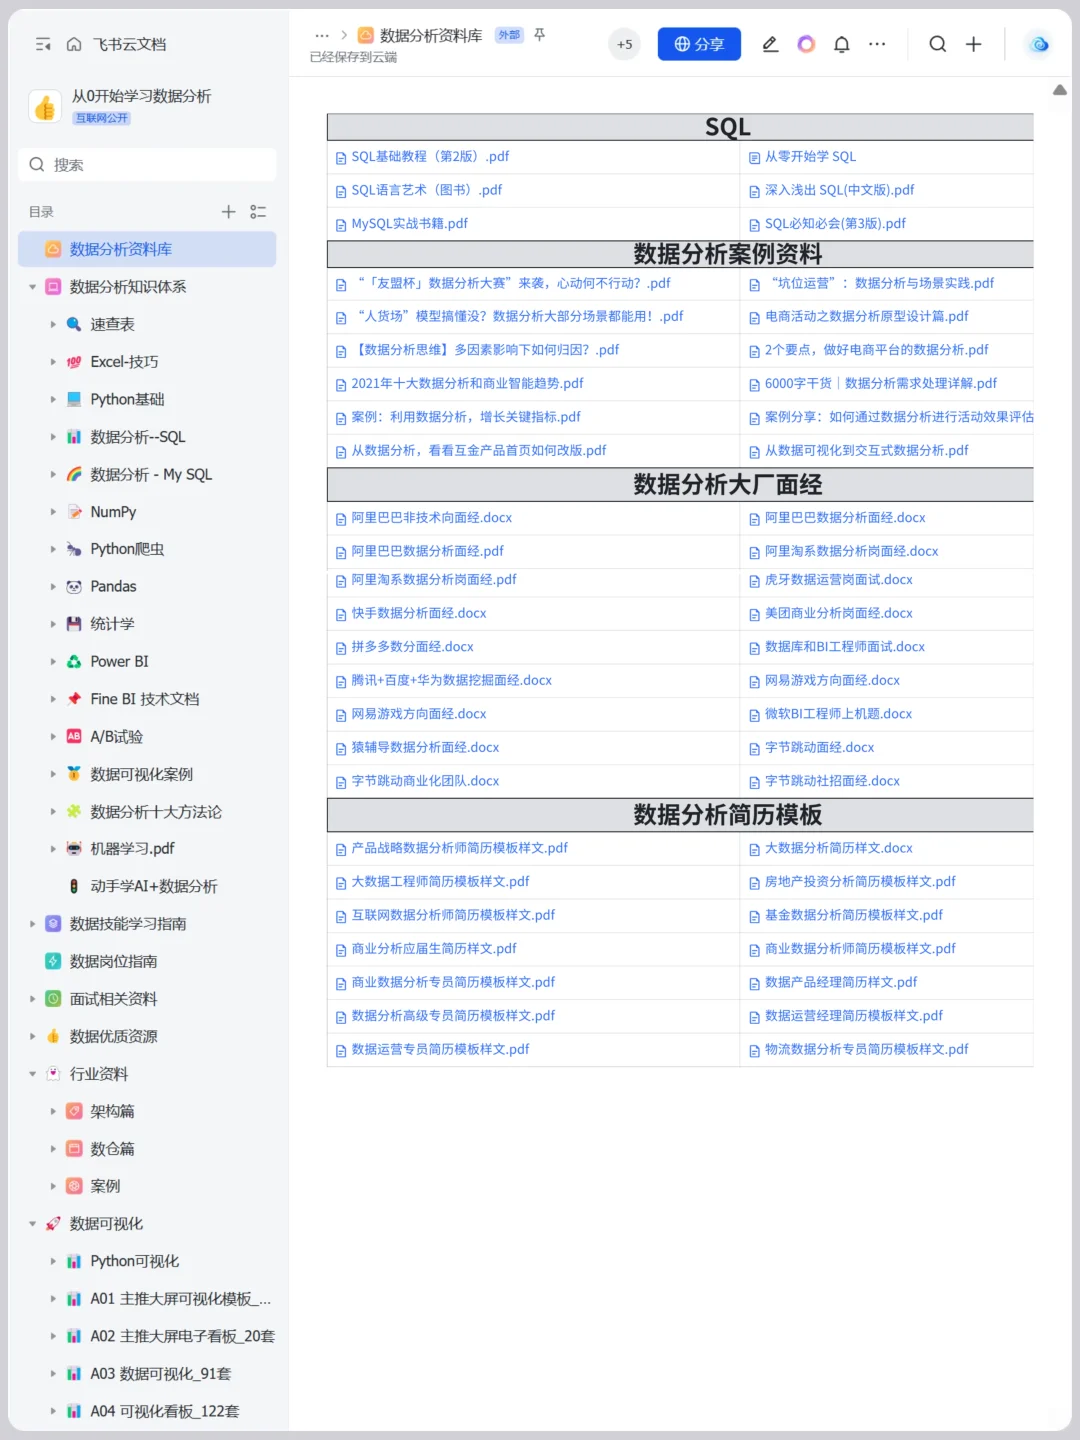This screenshot has width=1080, height=1440.
Task: Collapse the 数据可视化 tree node
Action: coord(32,1224)
